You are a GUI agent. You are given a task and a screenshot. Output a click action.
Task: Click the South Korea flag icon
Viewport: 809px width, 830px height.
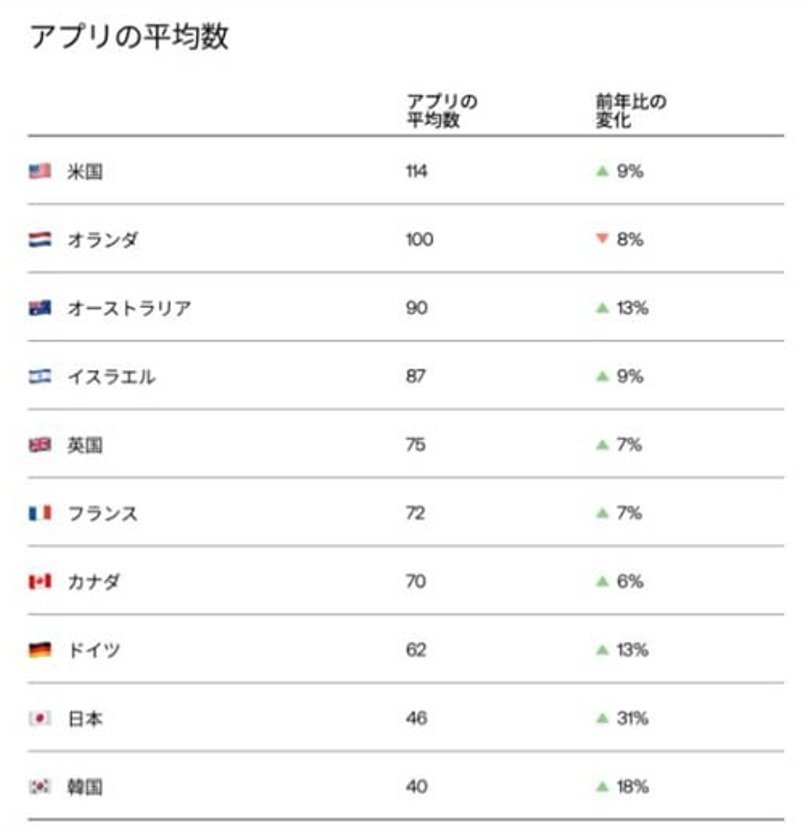click(40, 787)
